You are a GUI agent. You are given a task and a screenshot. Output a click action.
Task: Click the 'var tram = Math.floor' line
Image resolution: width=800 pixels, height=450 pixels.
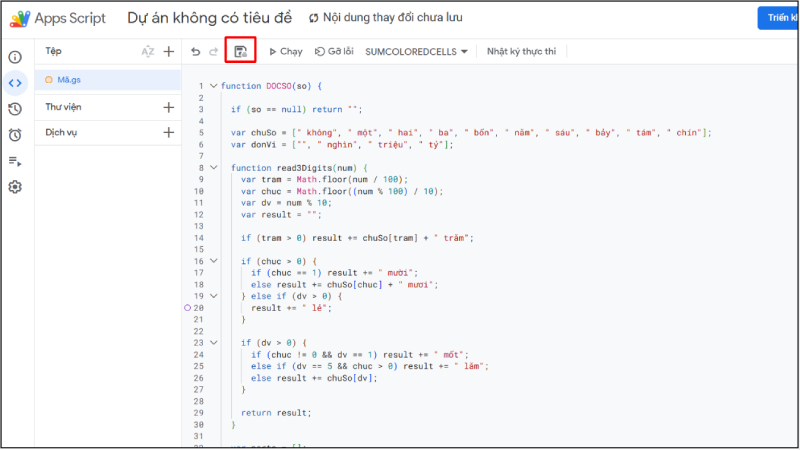(x=324, y=180)
